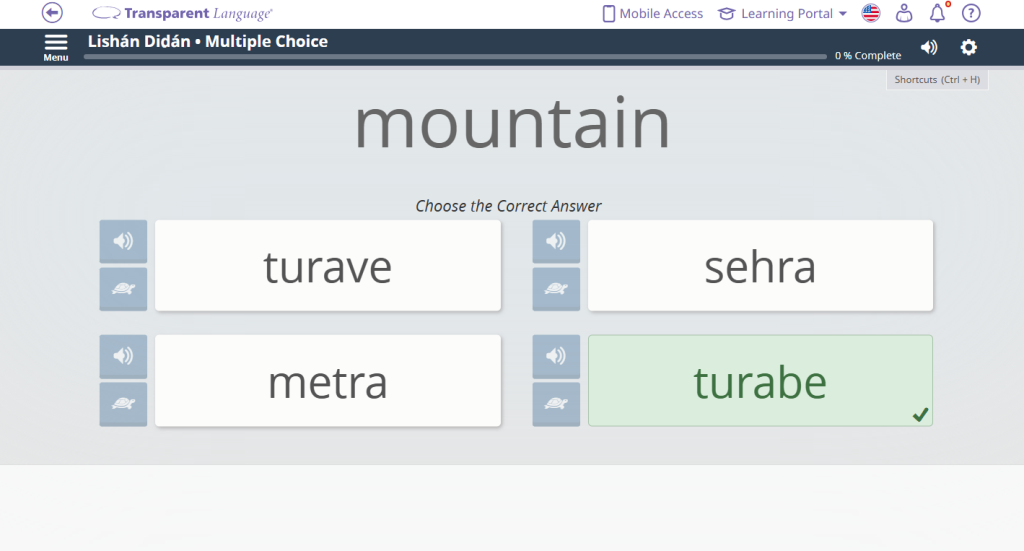Play normal-speed audio for turabe
The height and width of the screenshot is (551, 1024).
click(556, 356)
